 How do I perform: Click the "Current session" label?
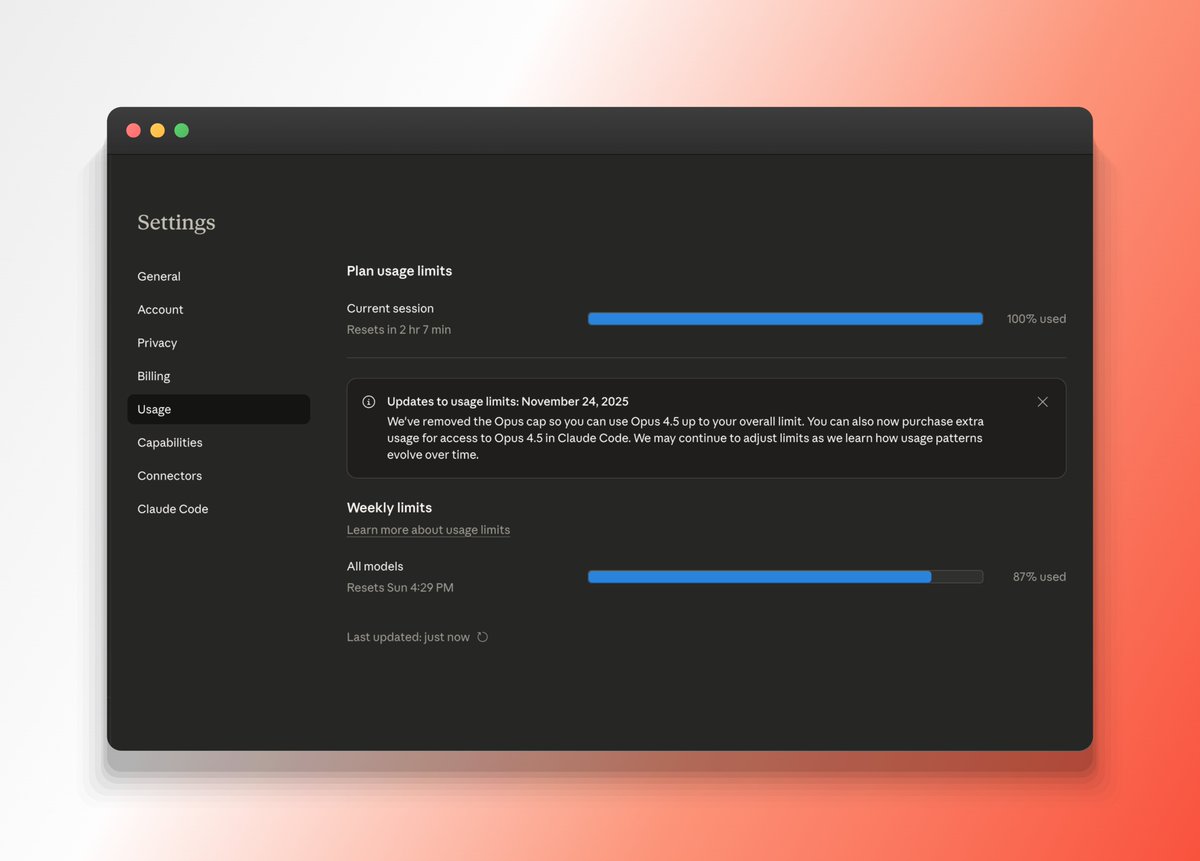[390, 309]
